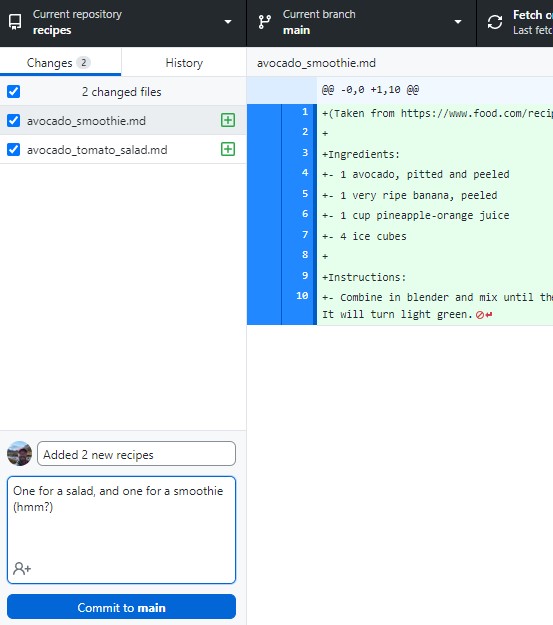Click the Changes count badge '2'
This screenshot has height=625, width=553.
(84, 63)
